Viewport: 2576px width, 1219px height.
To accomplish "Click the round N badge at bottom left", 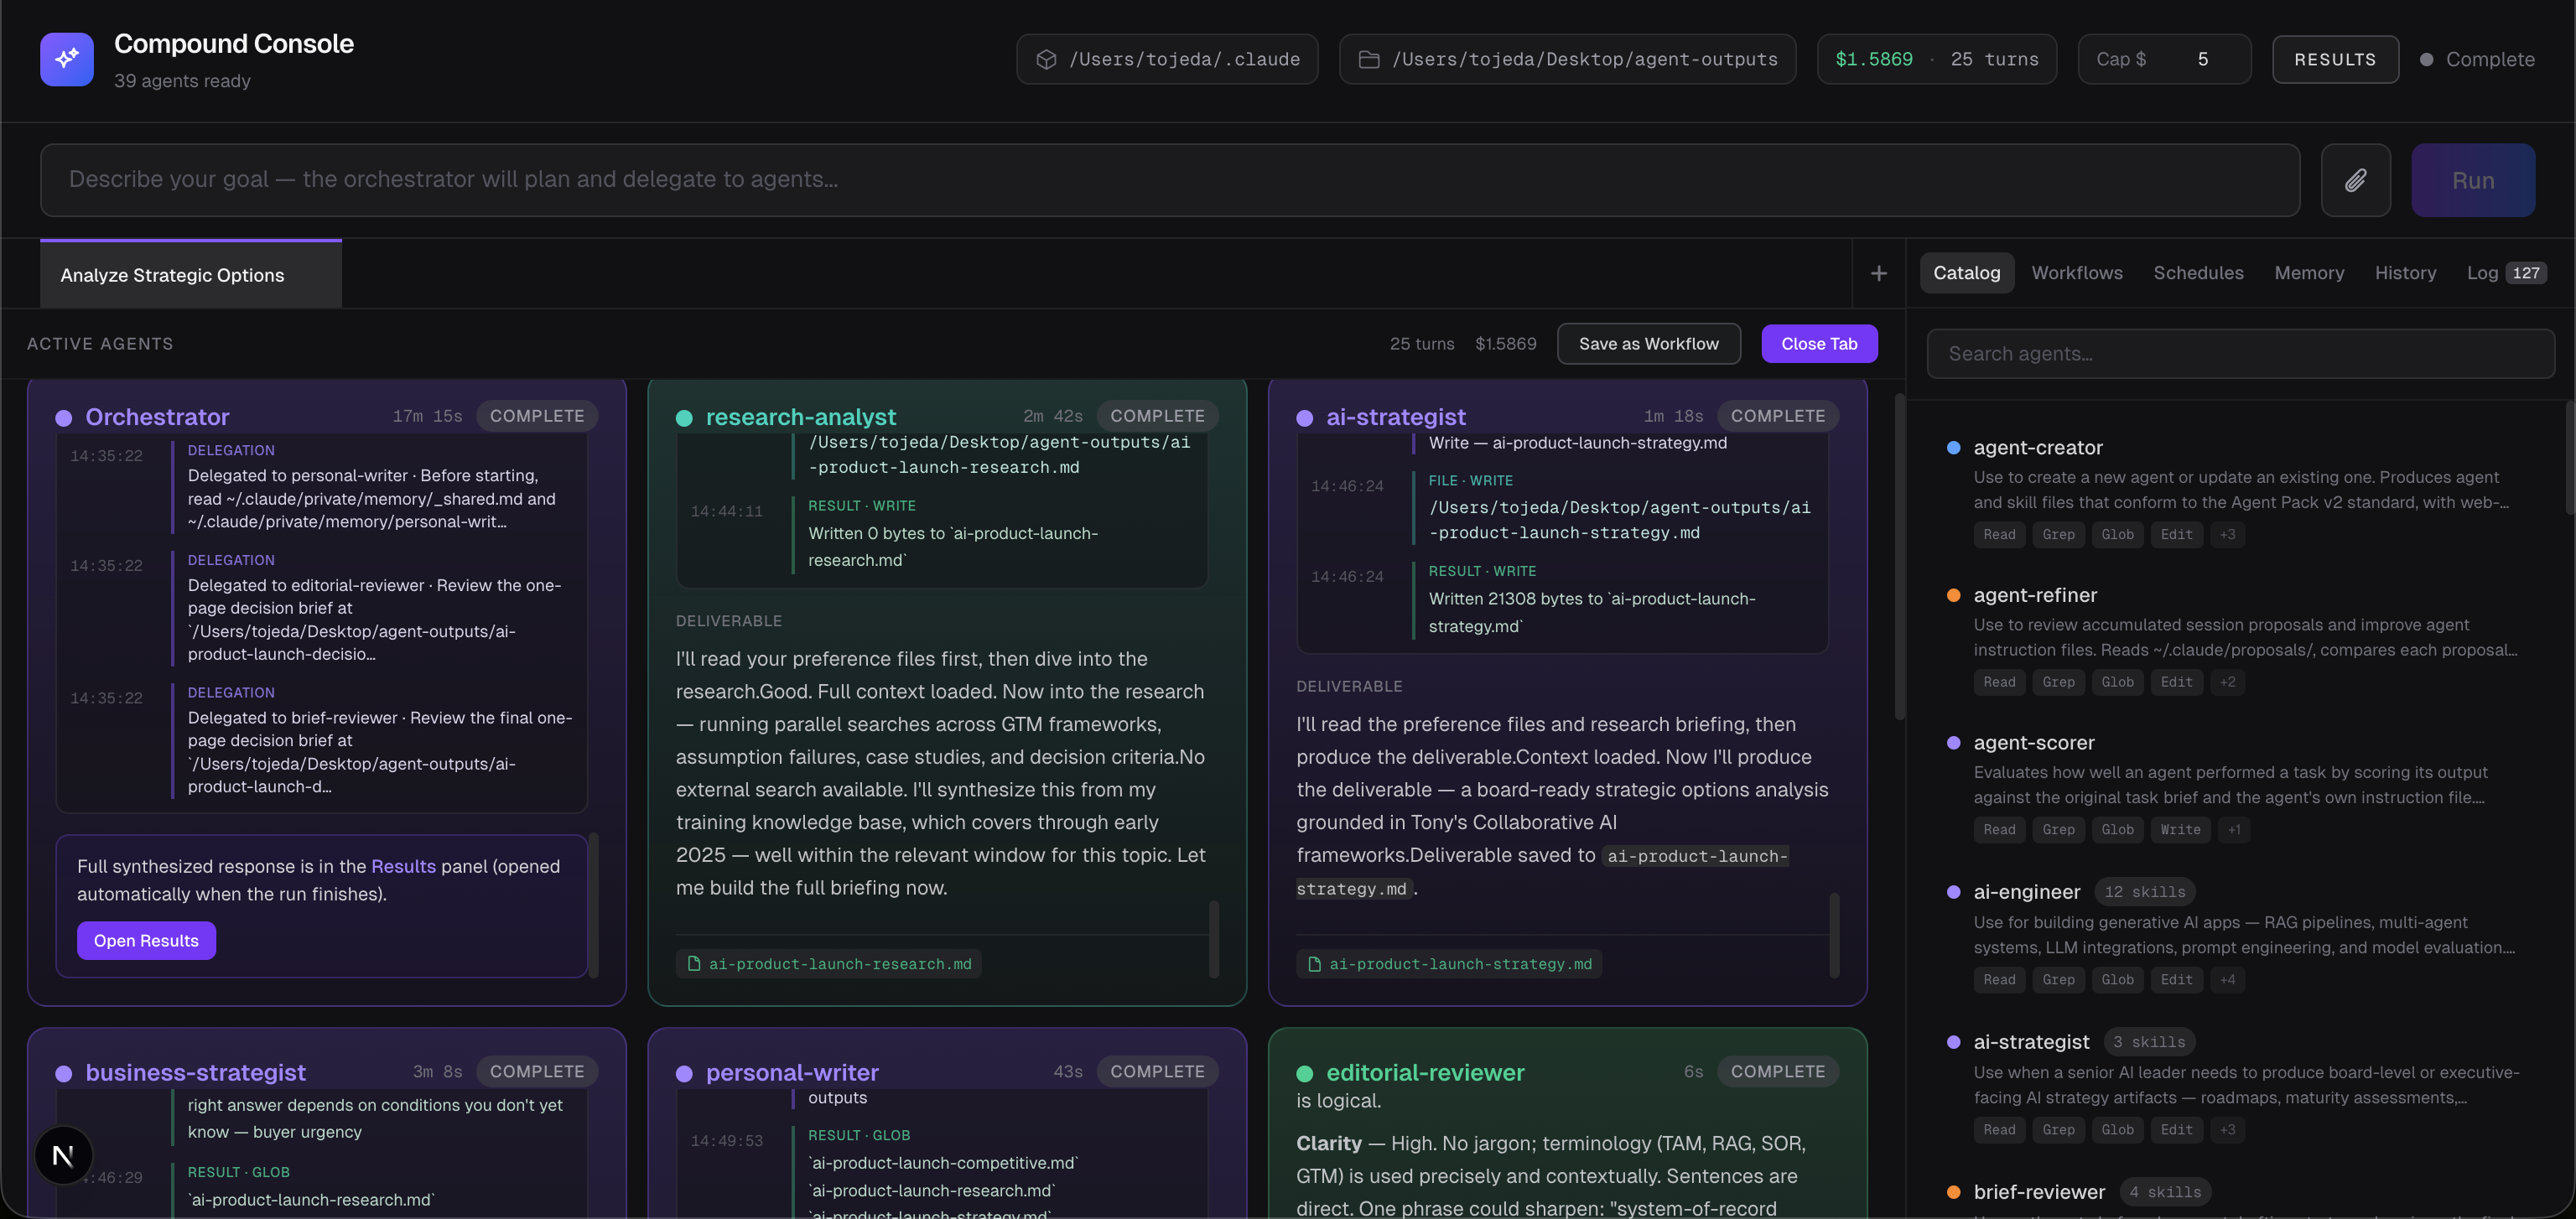I will coord(63,1155).
